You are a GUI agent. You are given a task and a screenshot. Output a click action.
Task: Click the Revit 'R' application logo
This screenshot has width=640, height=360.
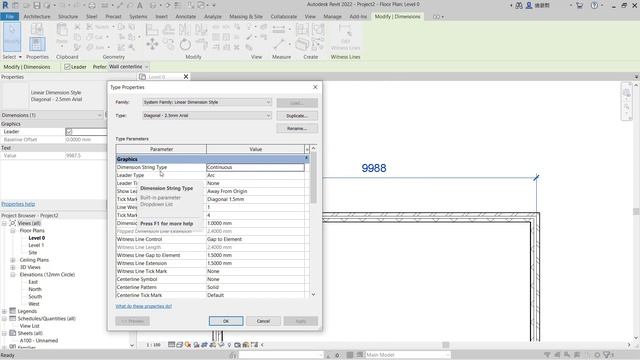5,5
